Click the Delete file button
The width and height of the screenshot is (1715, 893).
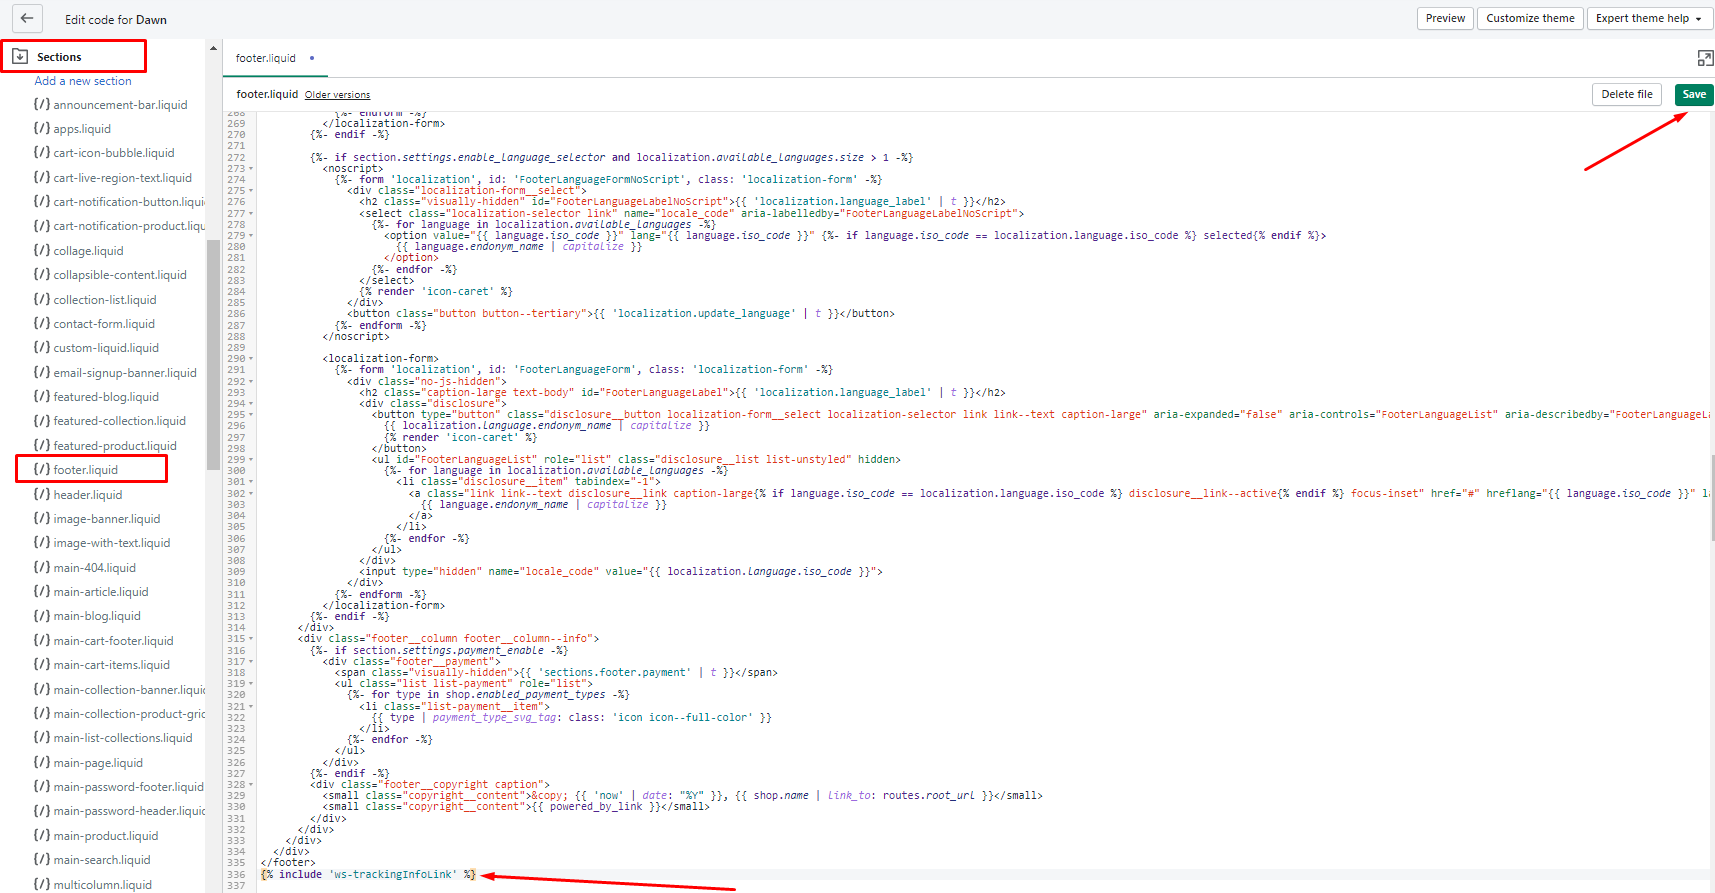click(1626, 94)
